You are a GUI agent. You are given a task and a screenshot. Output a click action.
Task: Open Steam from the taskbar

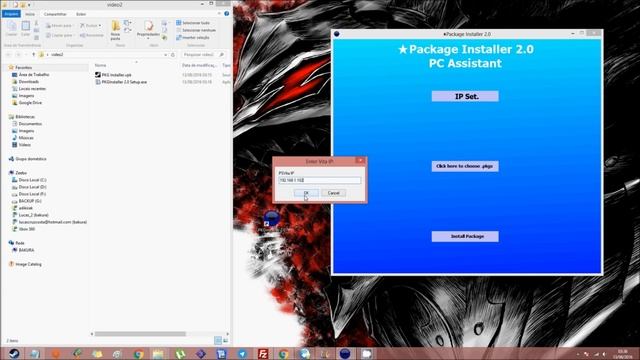(x=13, y=353)
